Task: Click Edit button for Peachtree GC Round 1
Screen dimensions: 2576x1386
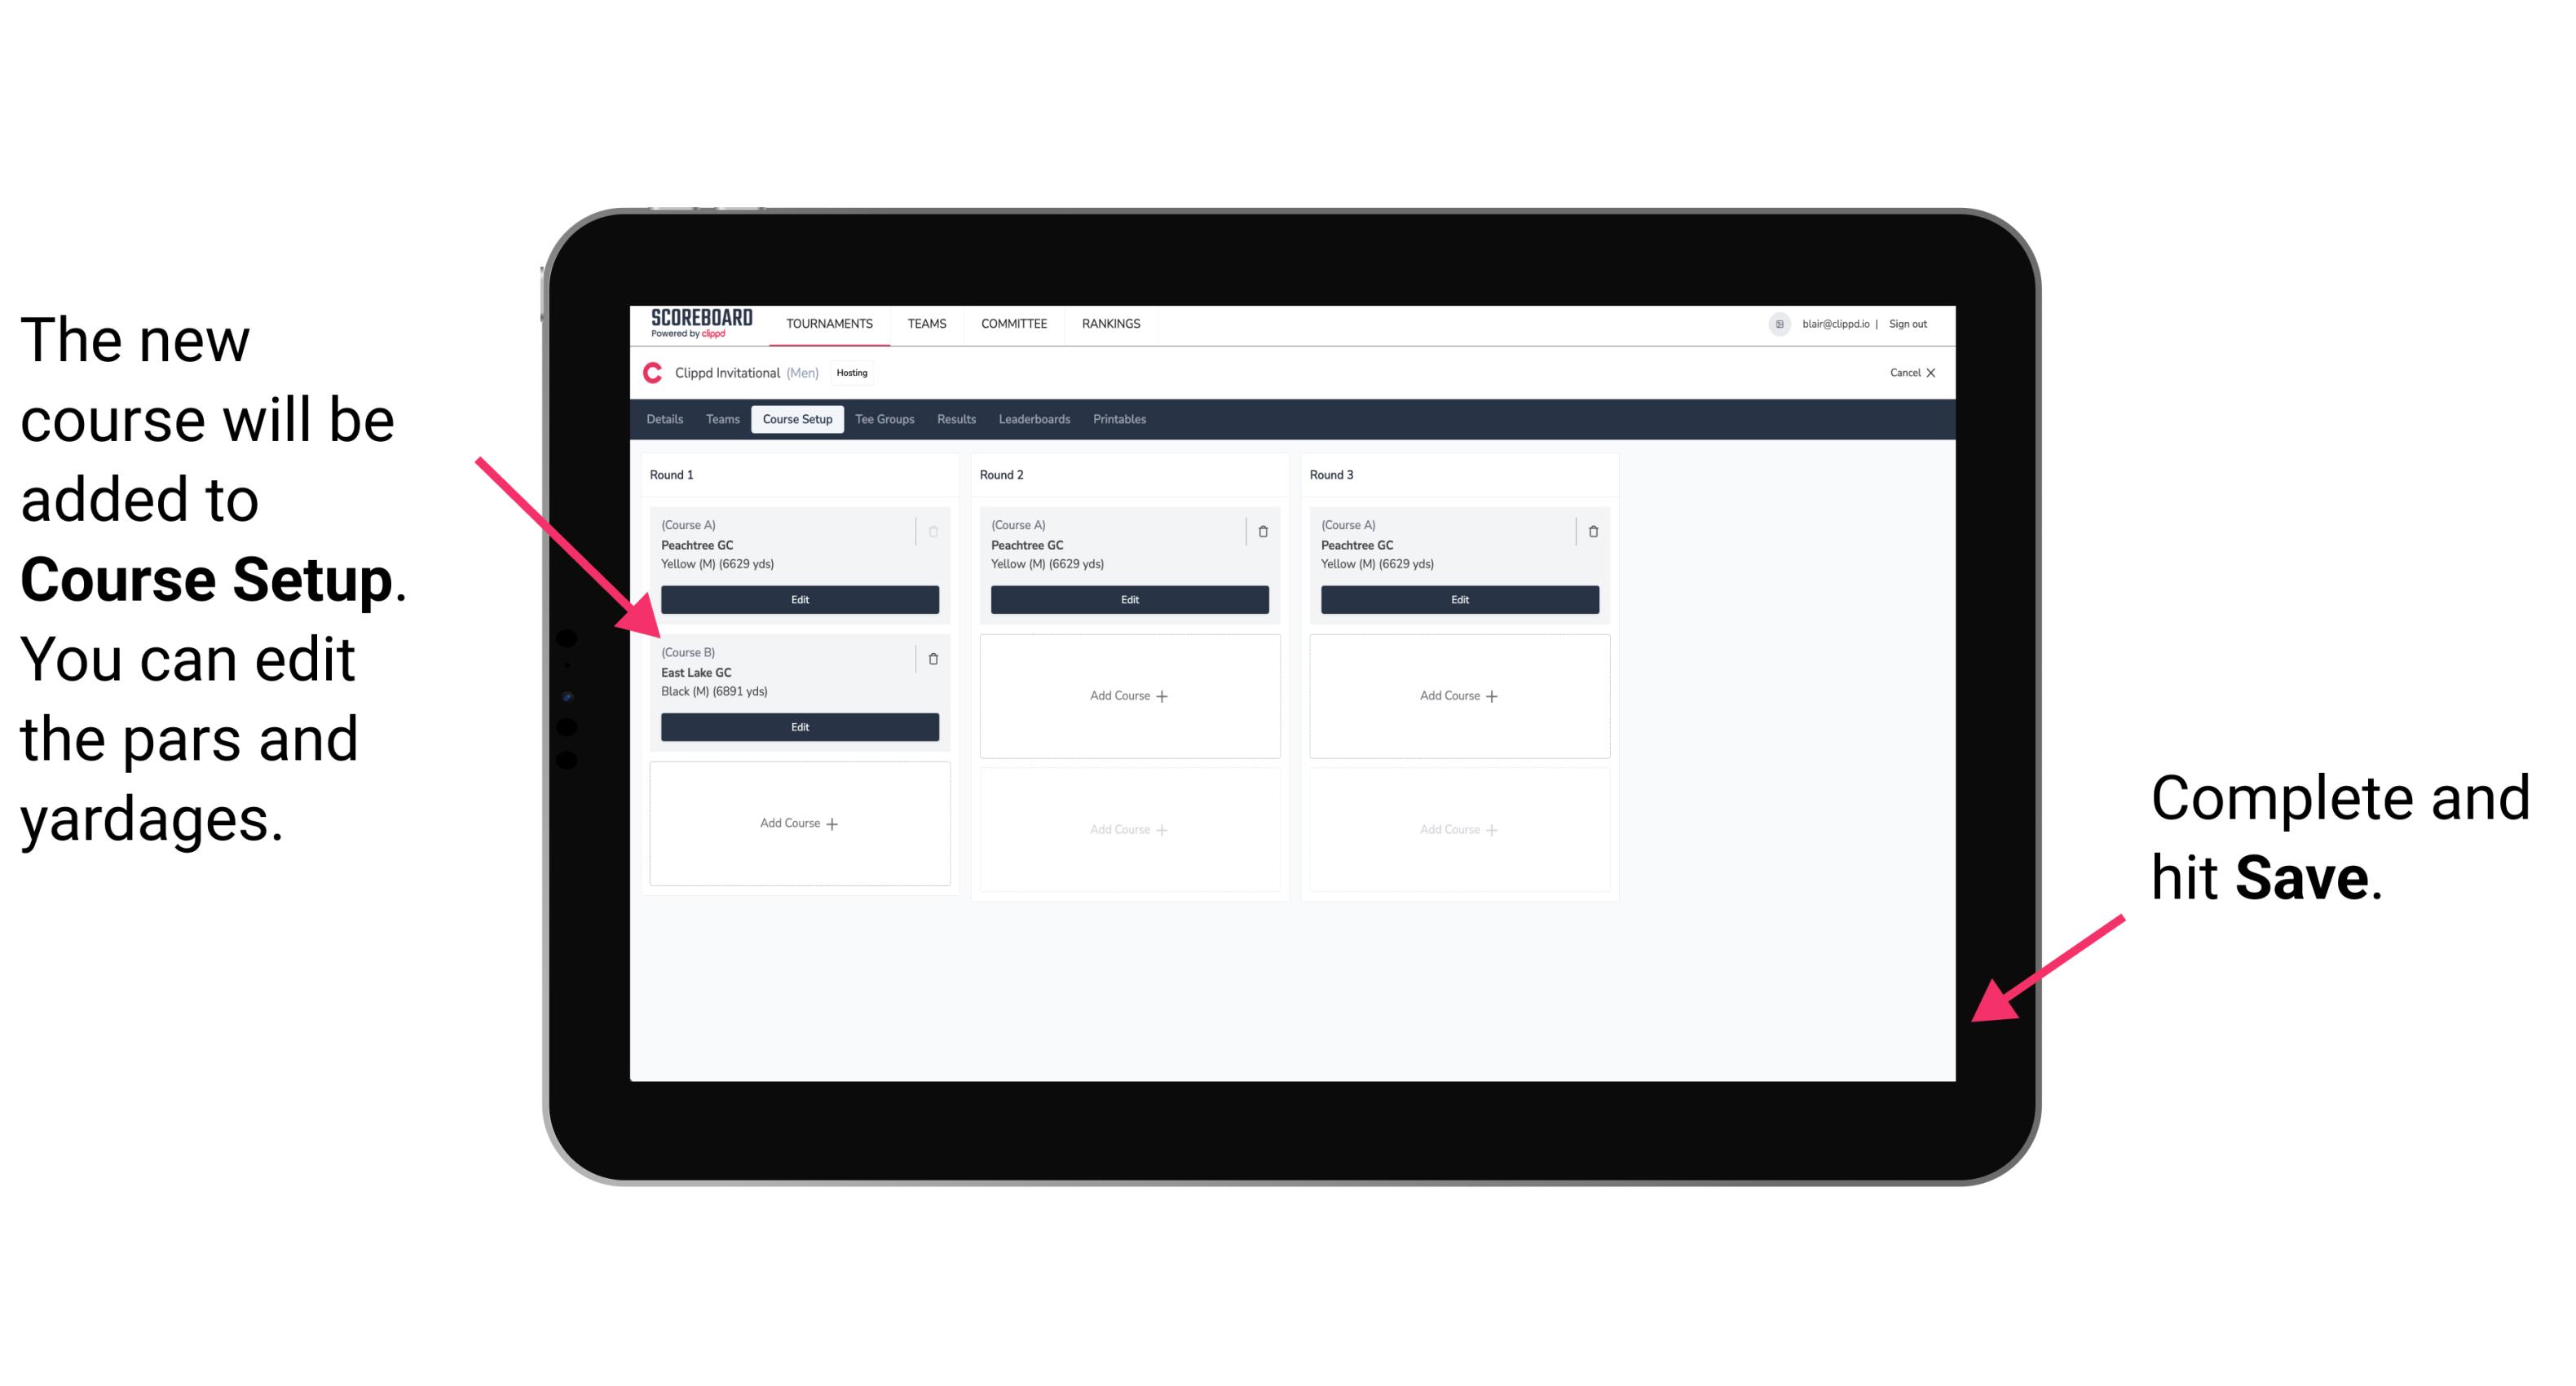Action: click(x=800, y=599)
